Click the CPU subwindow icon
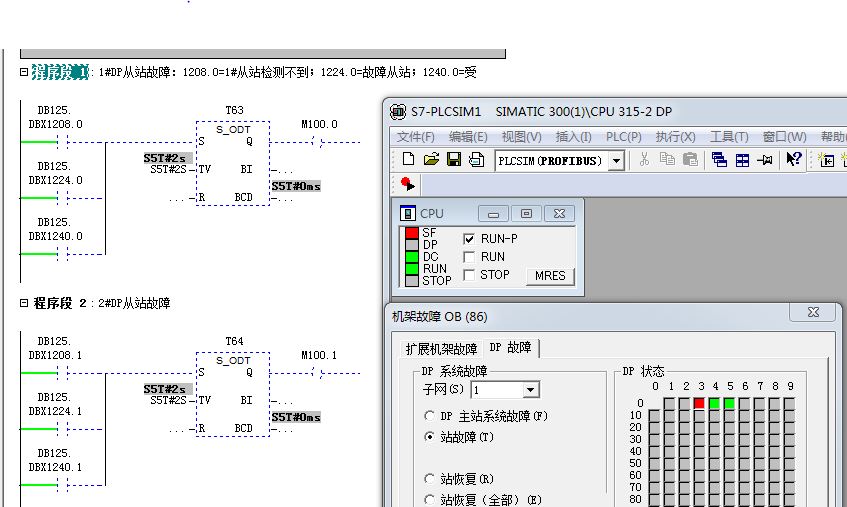The image size is (847, 507). click(x=407, y=214)
